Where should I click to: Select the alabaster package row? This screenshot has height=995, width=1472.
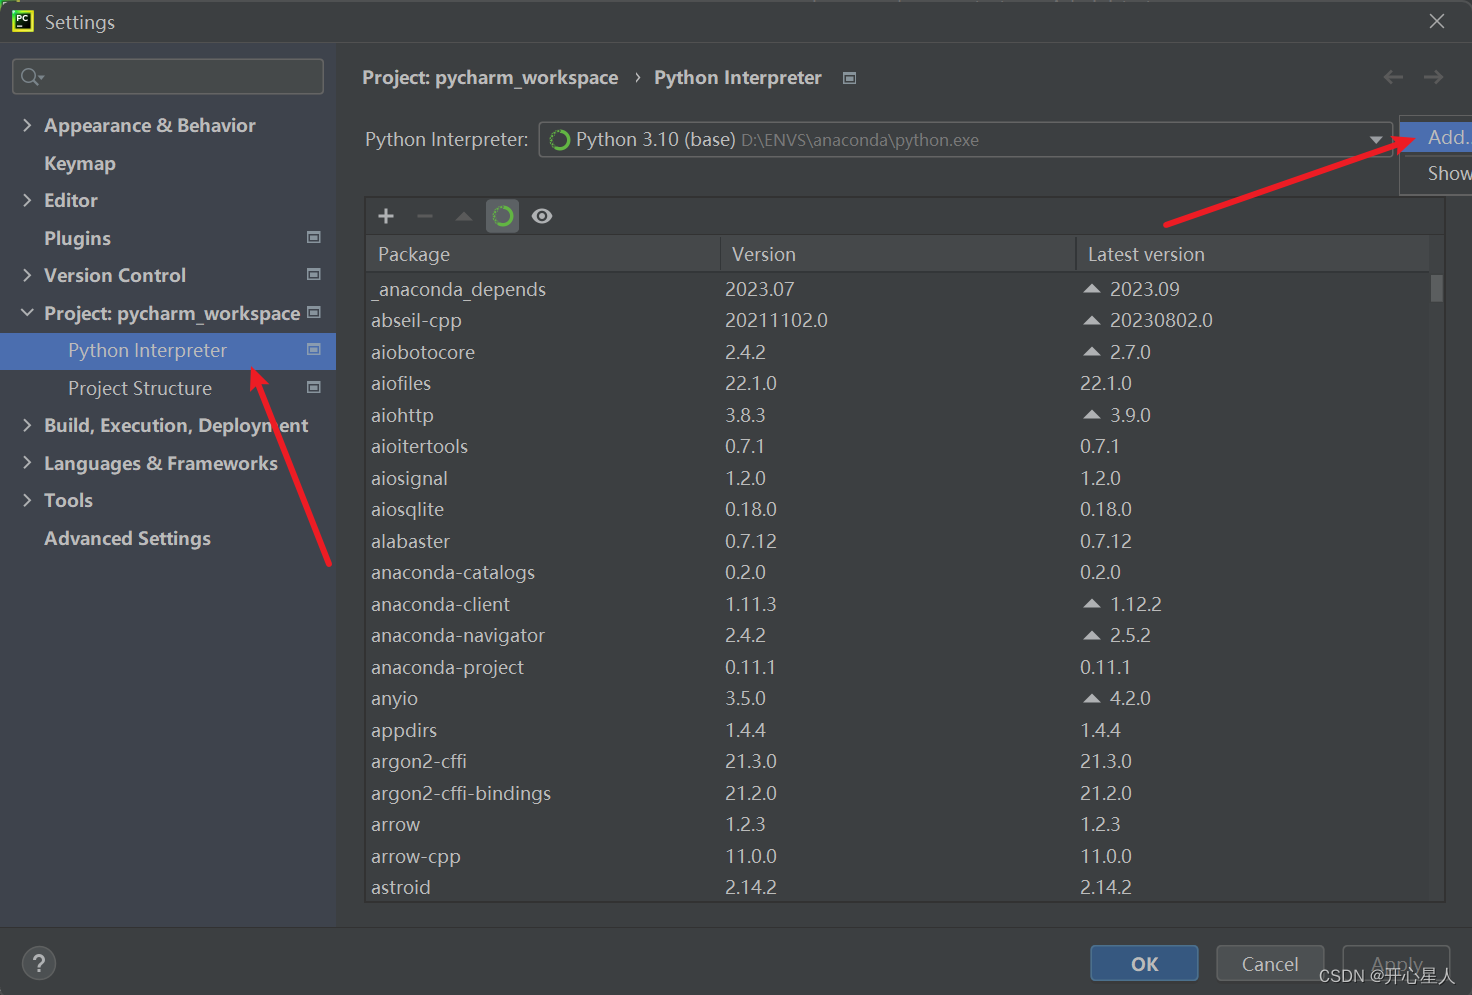[898, 541]
